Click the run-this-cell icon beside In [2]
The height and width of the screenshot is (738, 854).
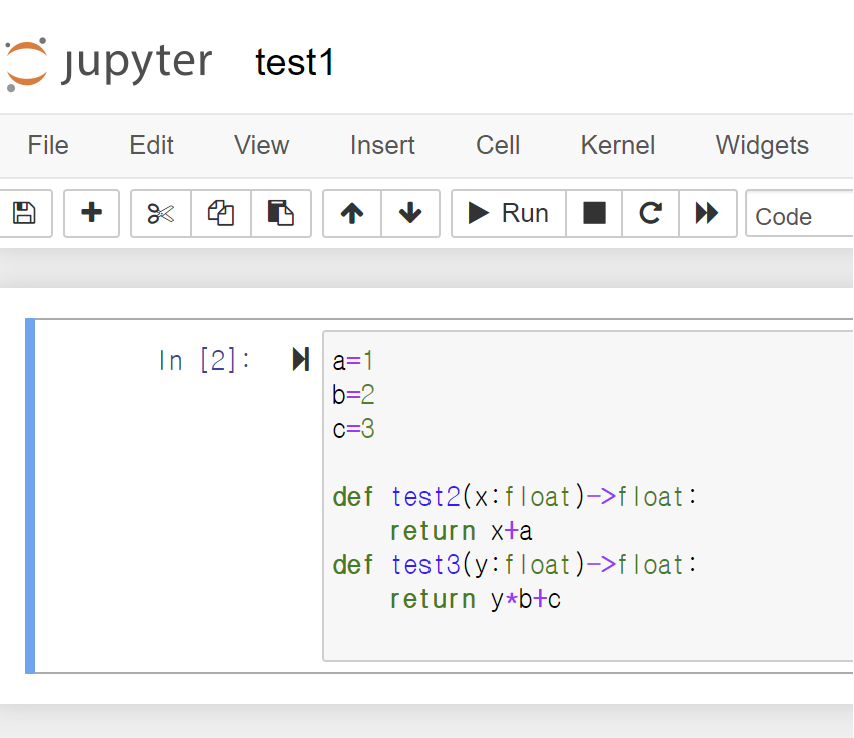pyautogui.click(x=301, y=359)
